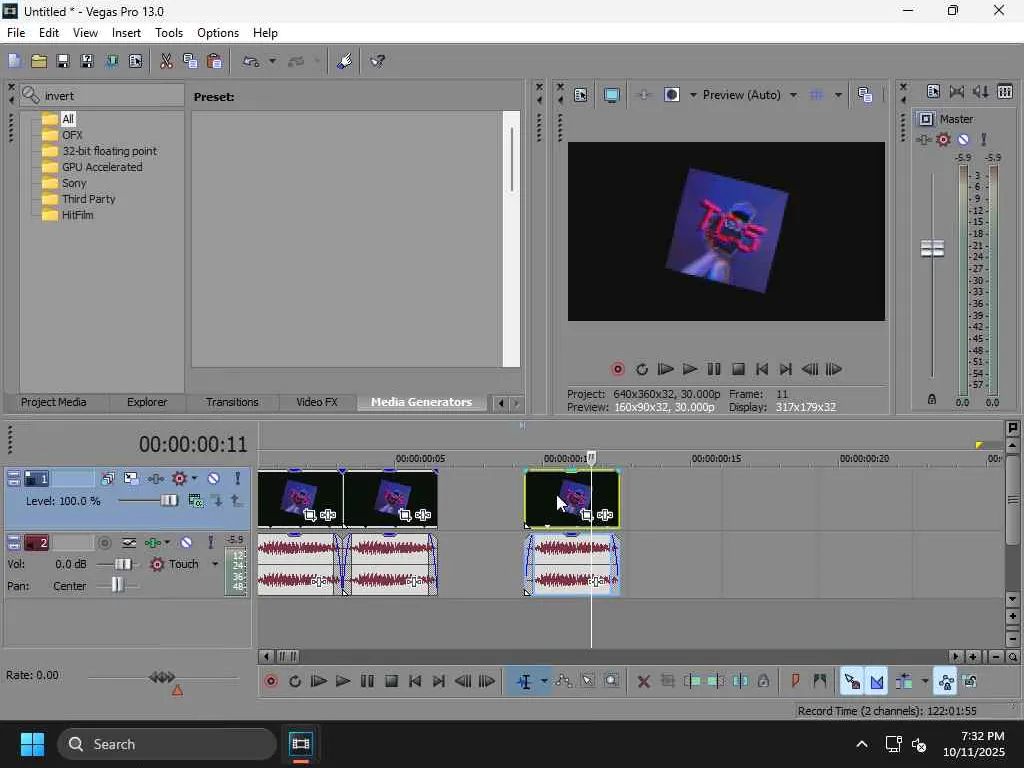This screenshot has width=1024, height=768.
Task: Arm audio track 2 for record
Action: 104,543
